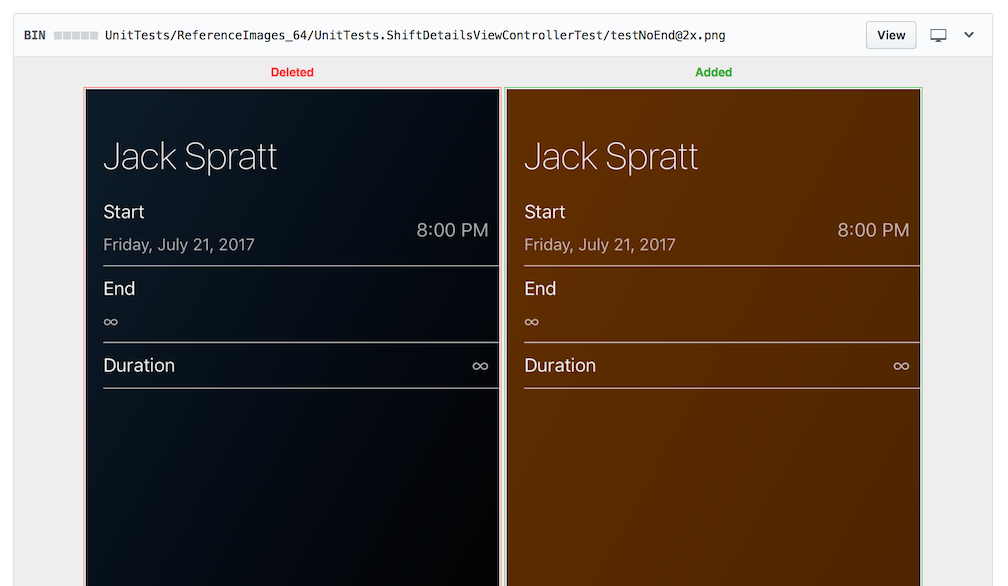This screenshot has width=1008, height=586.
Task: Click Jack Spratt title in added image
Action: click(x=611, y=157)
